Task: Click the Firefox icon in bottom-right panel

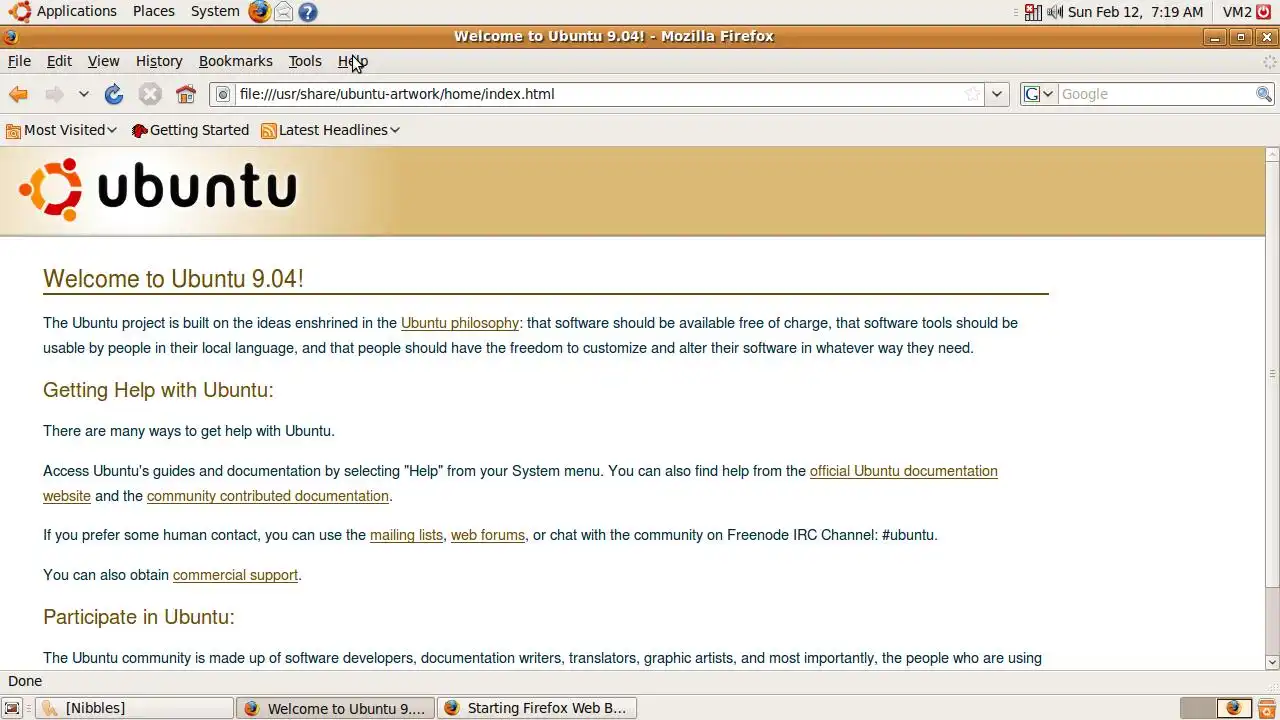Action: (x=1233, y=708)
